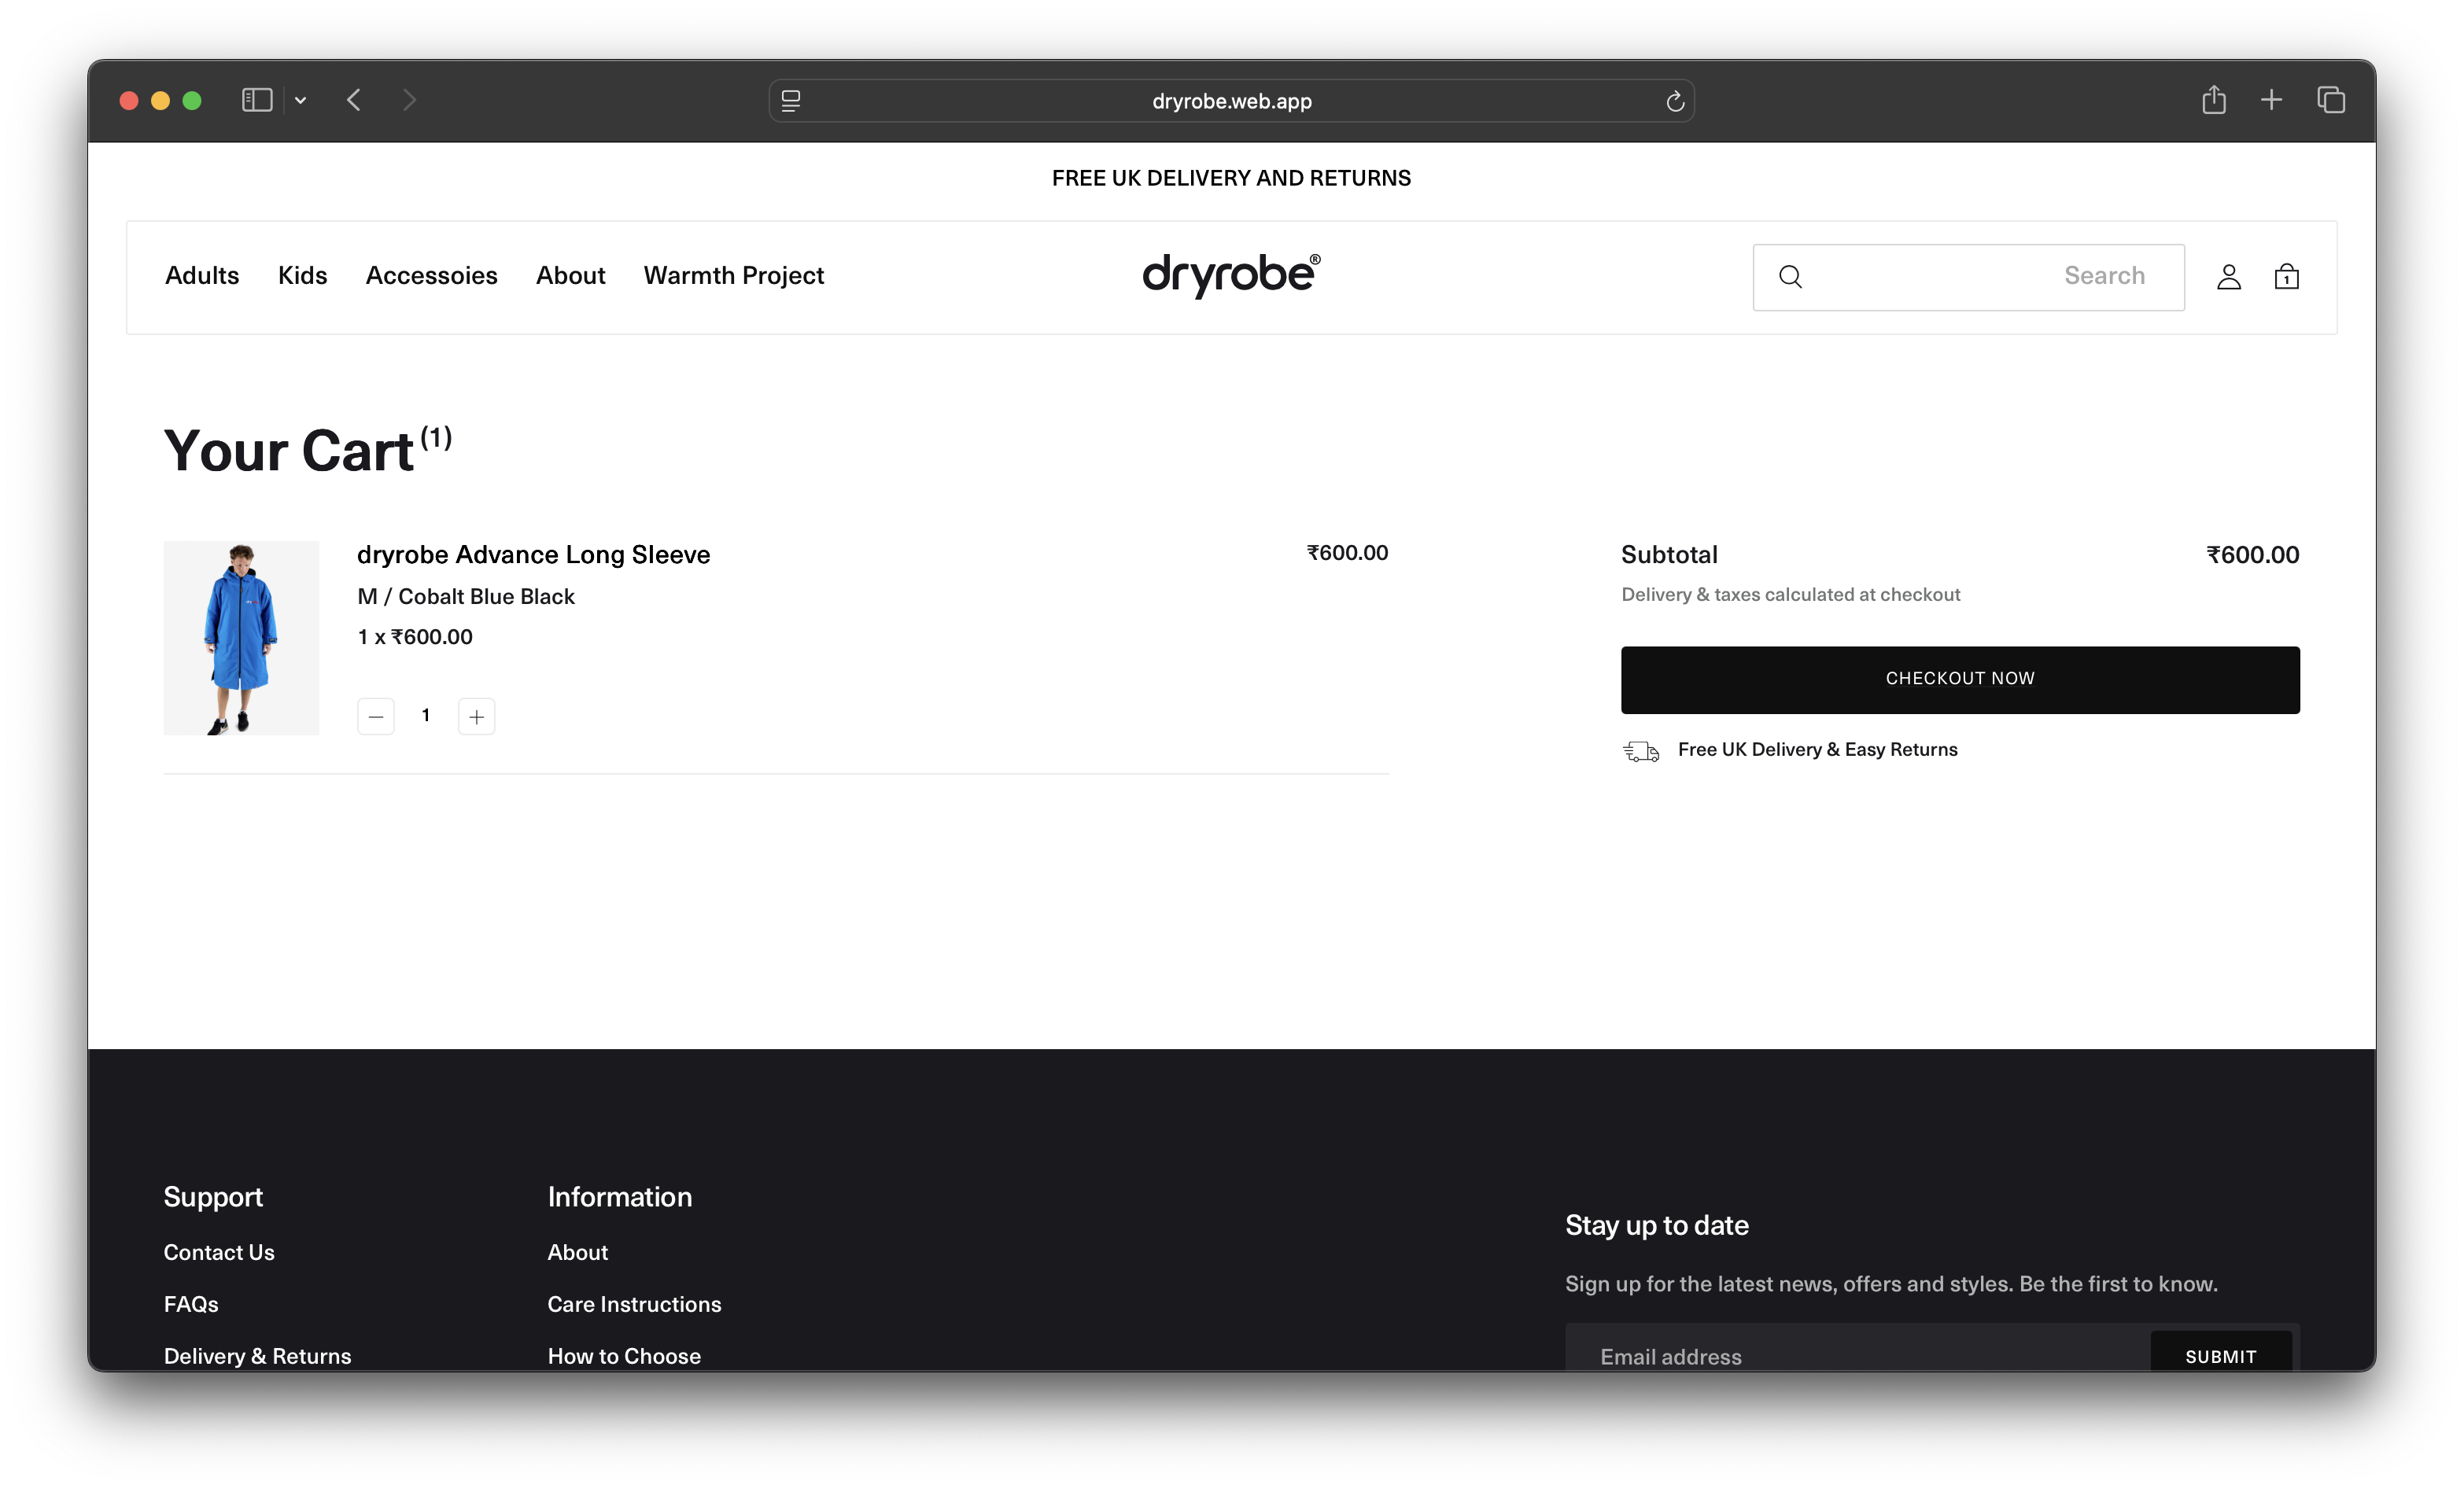Click the Safari sidebar toggle icon
The height and width of the screenshot is (1488, 2464).
point(257,100)
